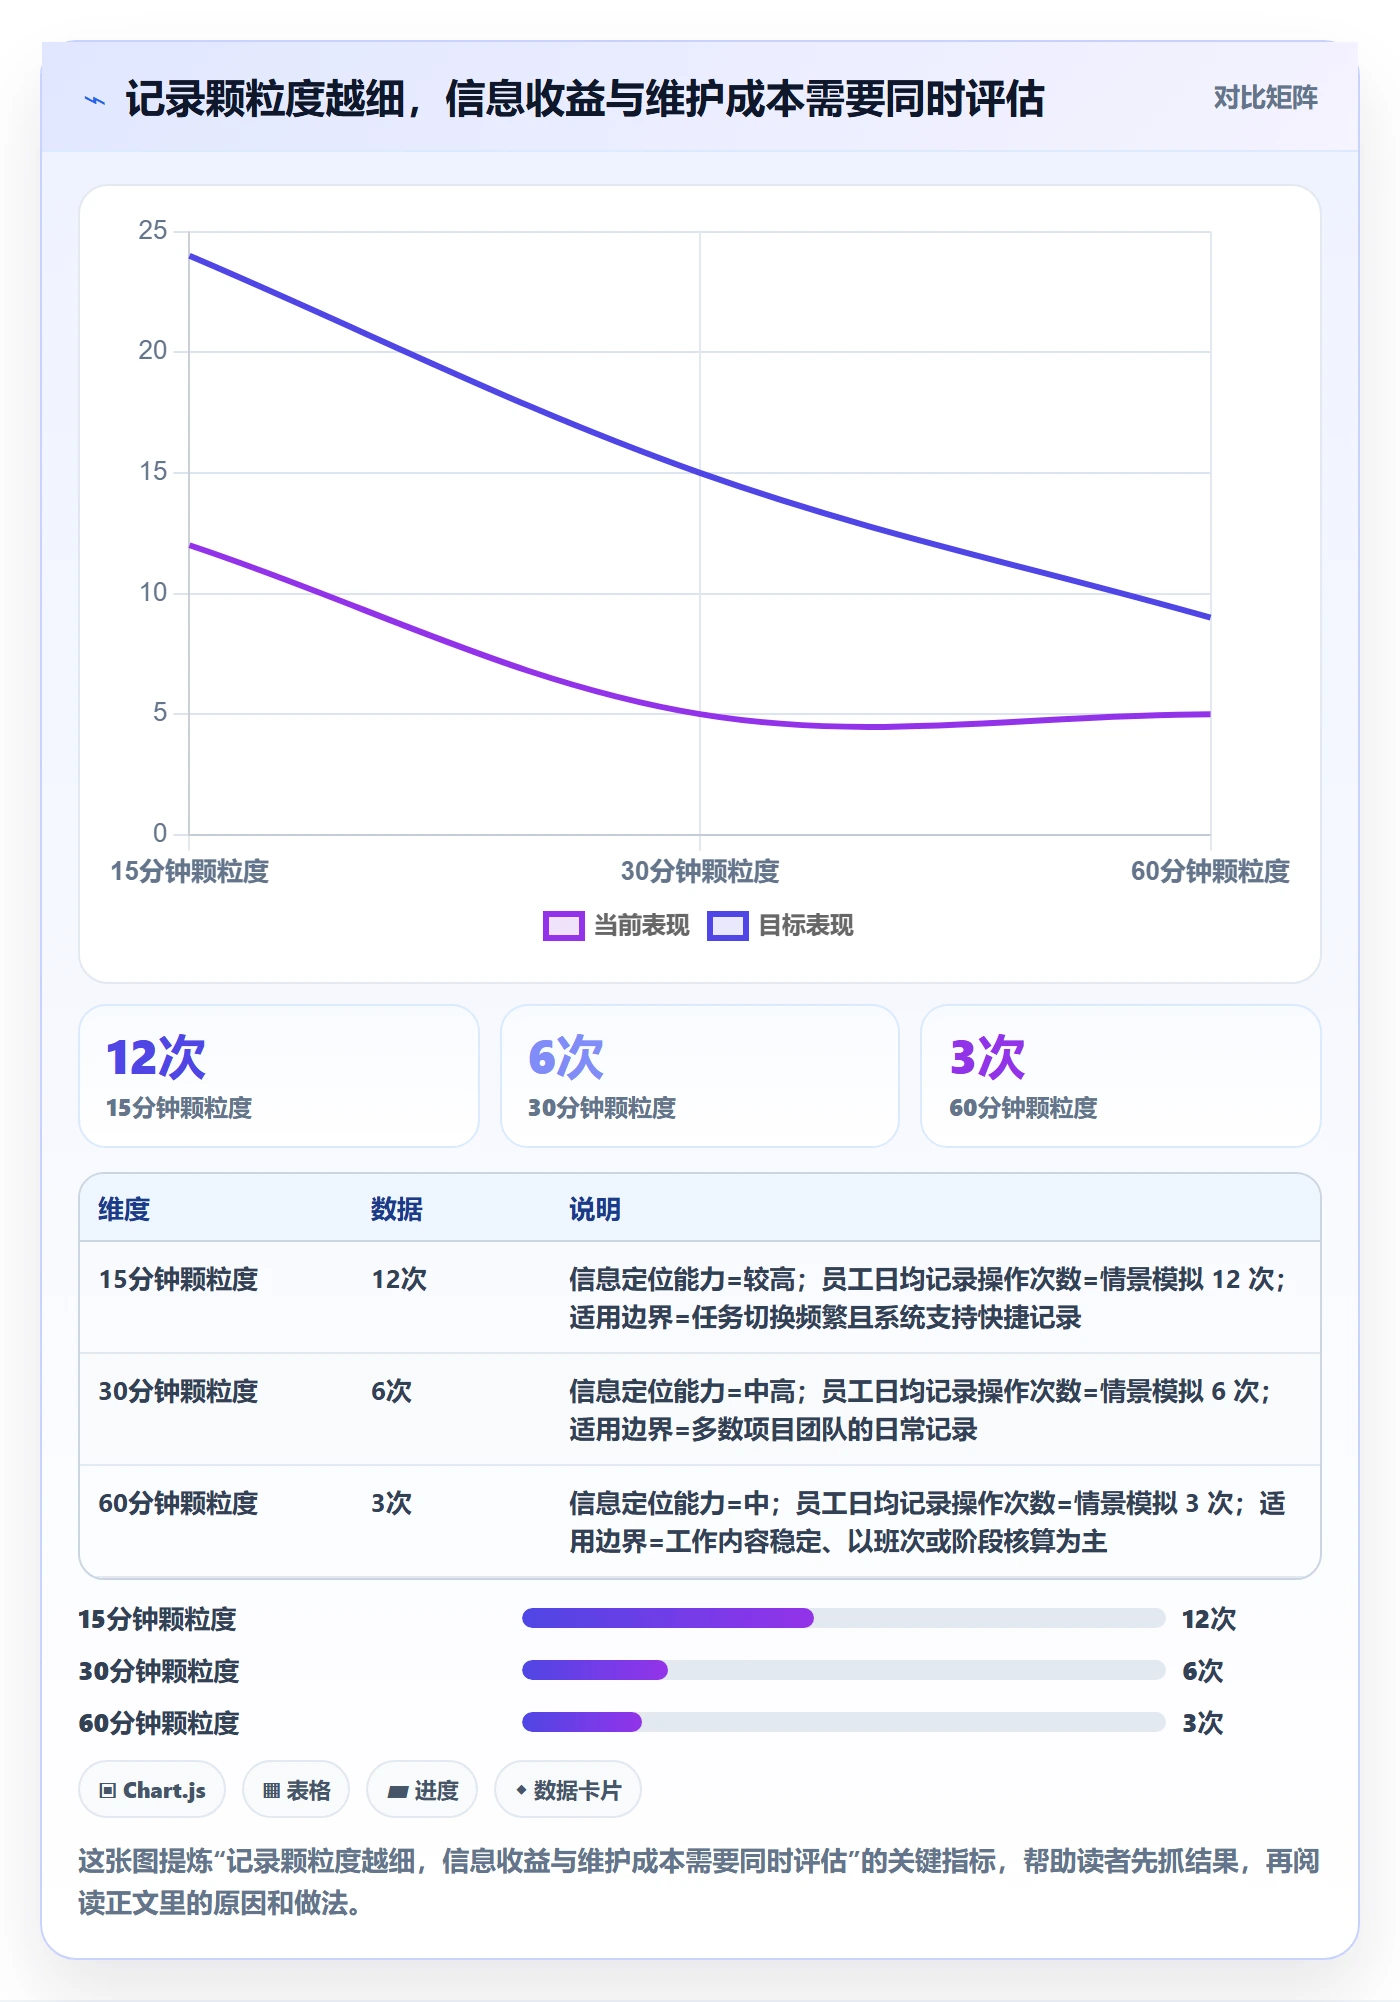Click the 对比矩阵 label in header
Image resolution: width=1400 pixels, height=2002 pixels.
coord(1265,98)
